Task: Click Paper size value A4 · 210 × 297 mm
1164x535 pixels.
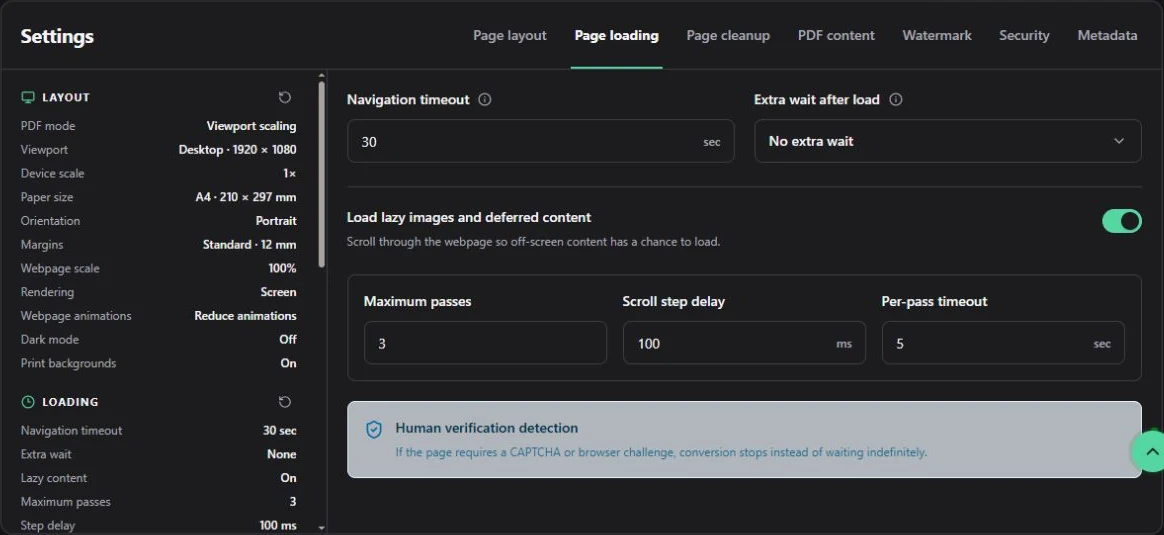Action: click(246, 197)
